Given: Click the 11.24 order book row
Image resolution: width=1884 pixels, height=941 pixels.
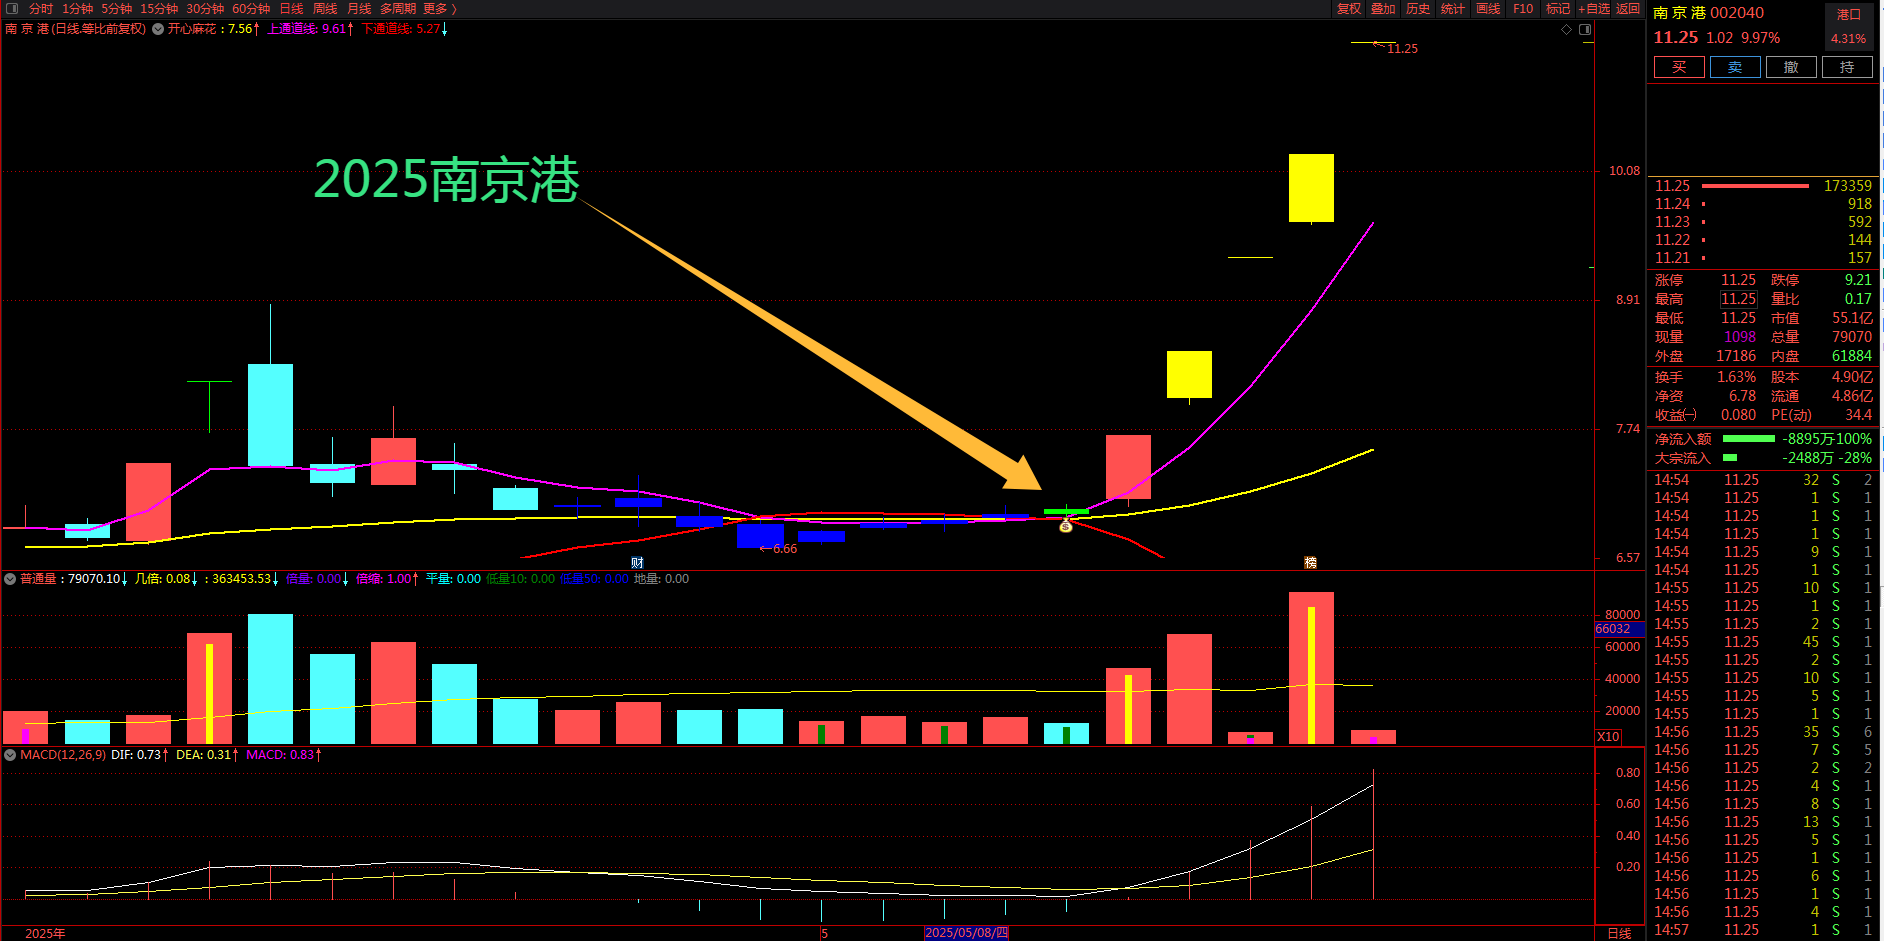Looking at the screenshot, I should 1763,204.
